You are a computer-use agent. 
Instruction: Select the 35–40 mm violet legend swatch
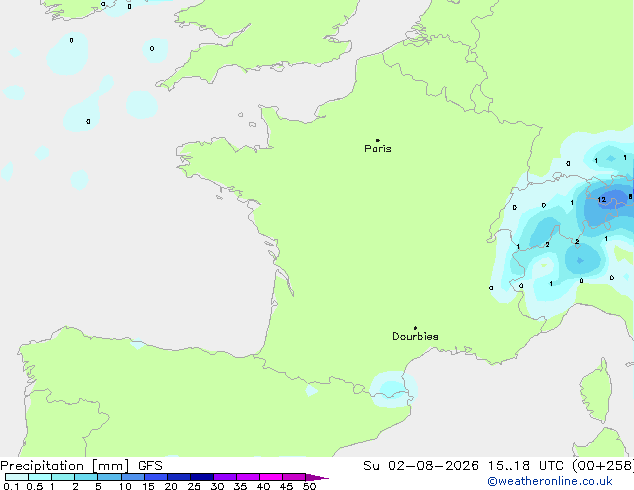(248, 477)
